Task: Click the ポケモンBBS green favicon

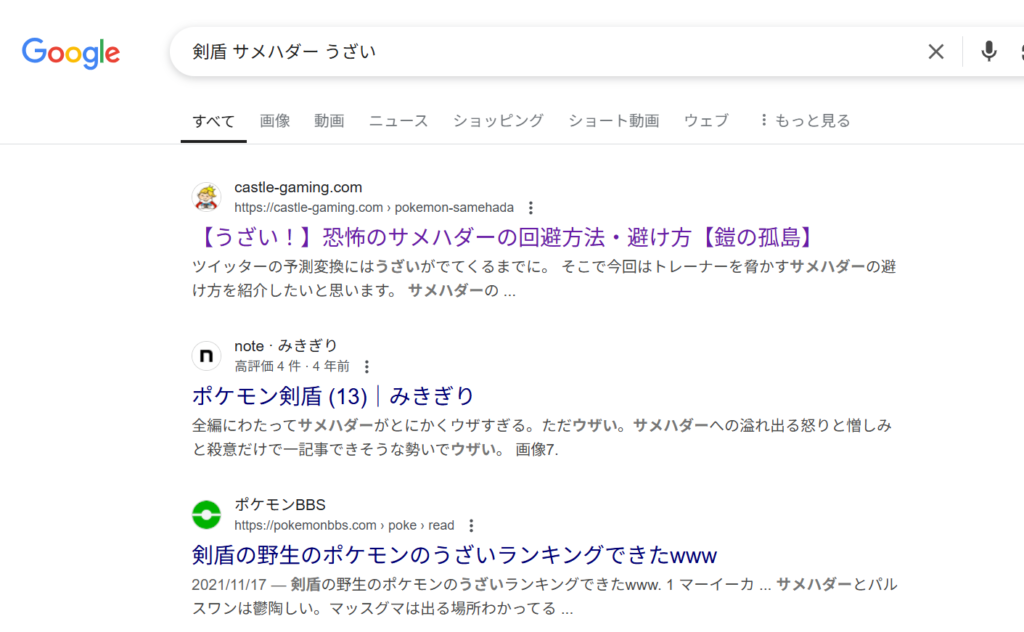Action: pyautogui.click(x=206, y=514)
